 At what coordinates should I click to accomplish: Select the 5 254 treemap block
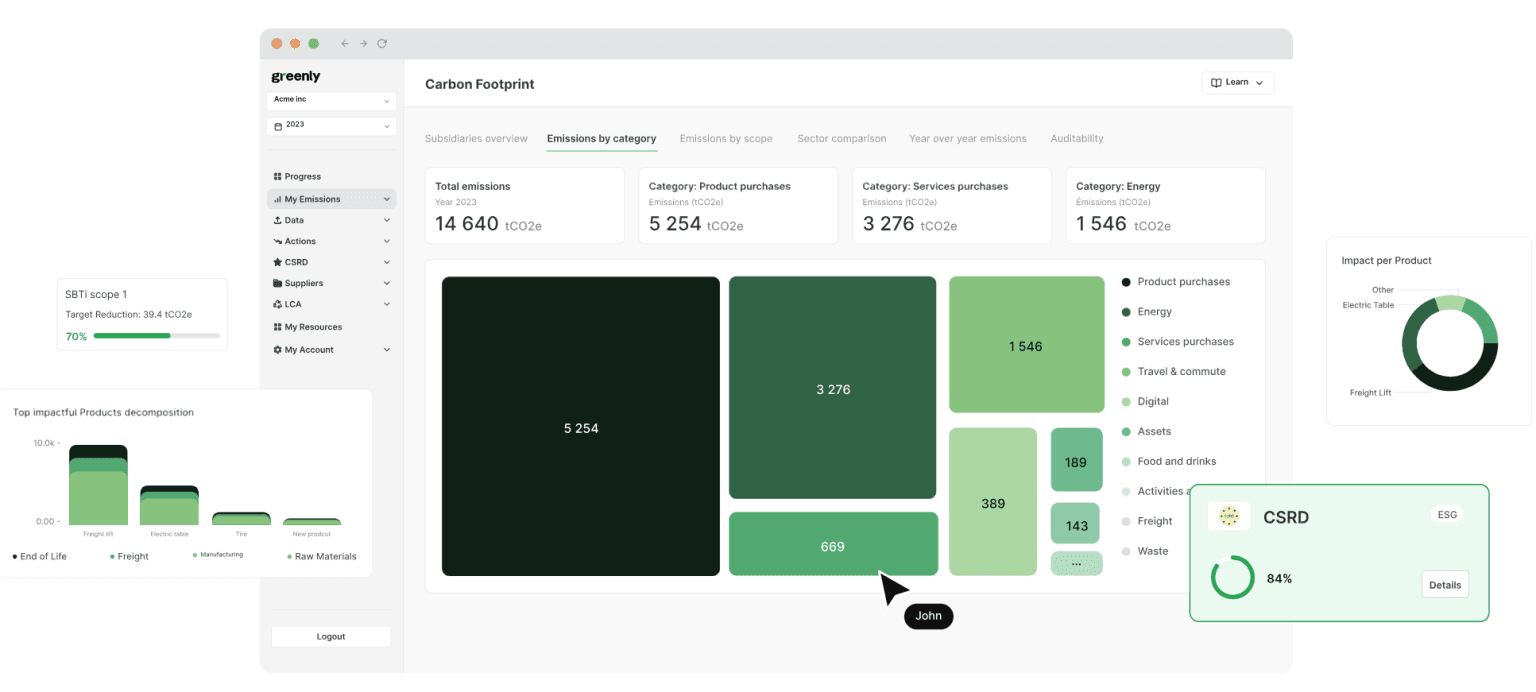pyautogui.click(x=580, y=425)
